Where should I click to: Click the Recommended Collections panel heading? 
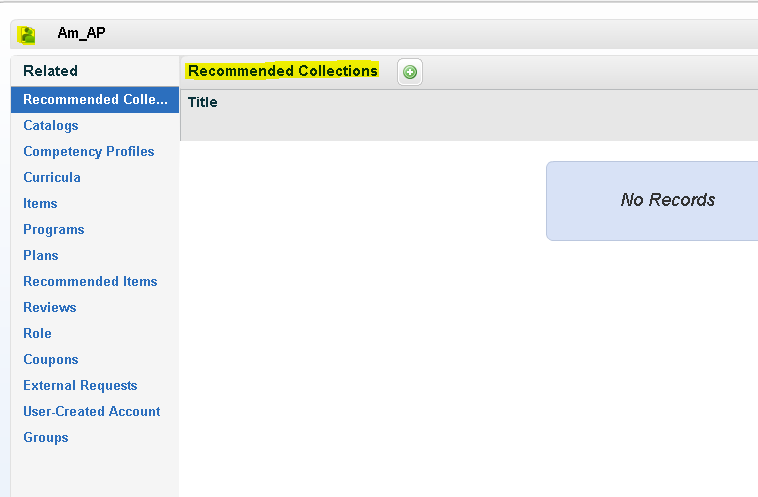coord(283,71)
